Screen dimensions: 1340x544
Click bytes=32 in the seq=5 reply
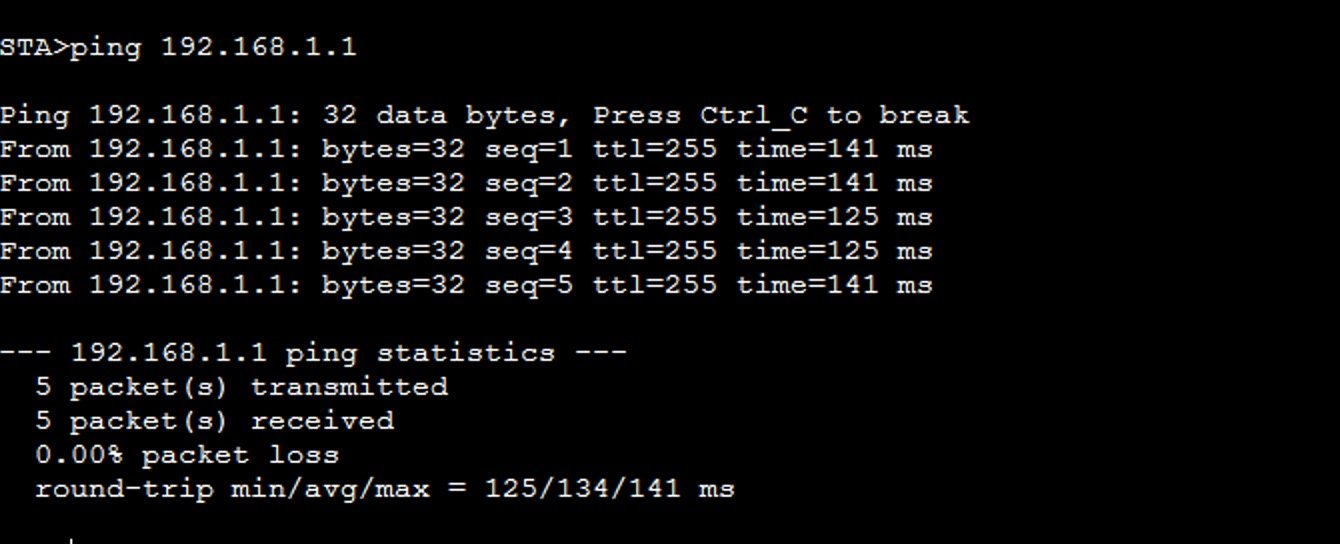(x=393, y=286)
